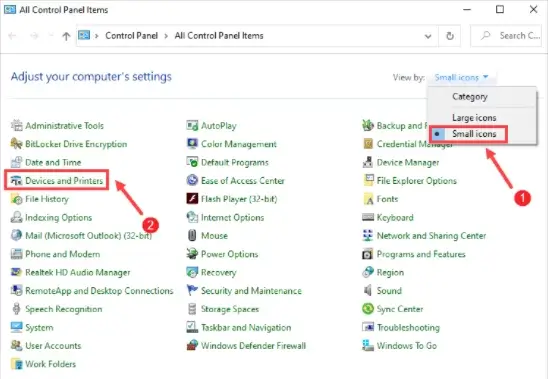Viewport: 548px width, 379px height.
Task: Open the Sound speaker icon
Action: tap(368, 291)
